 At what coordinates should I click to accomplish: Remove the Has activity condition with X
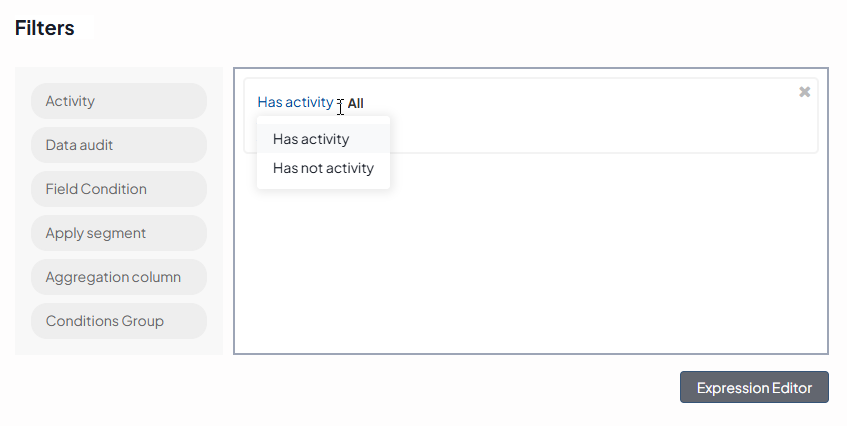[804, 92]
